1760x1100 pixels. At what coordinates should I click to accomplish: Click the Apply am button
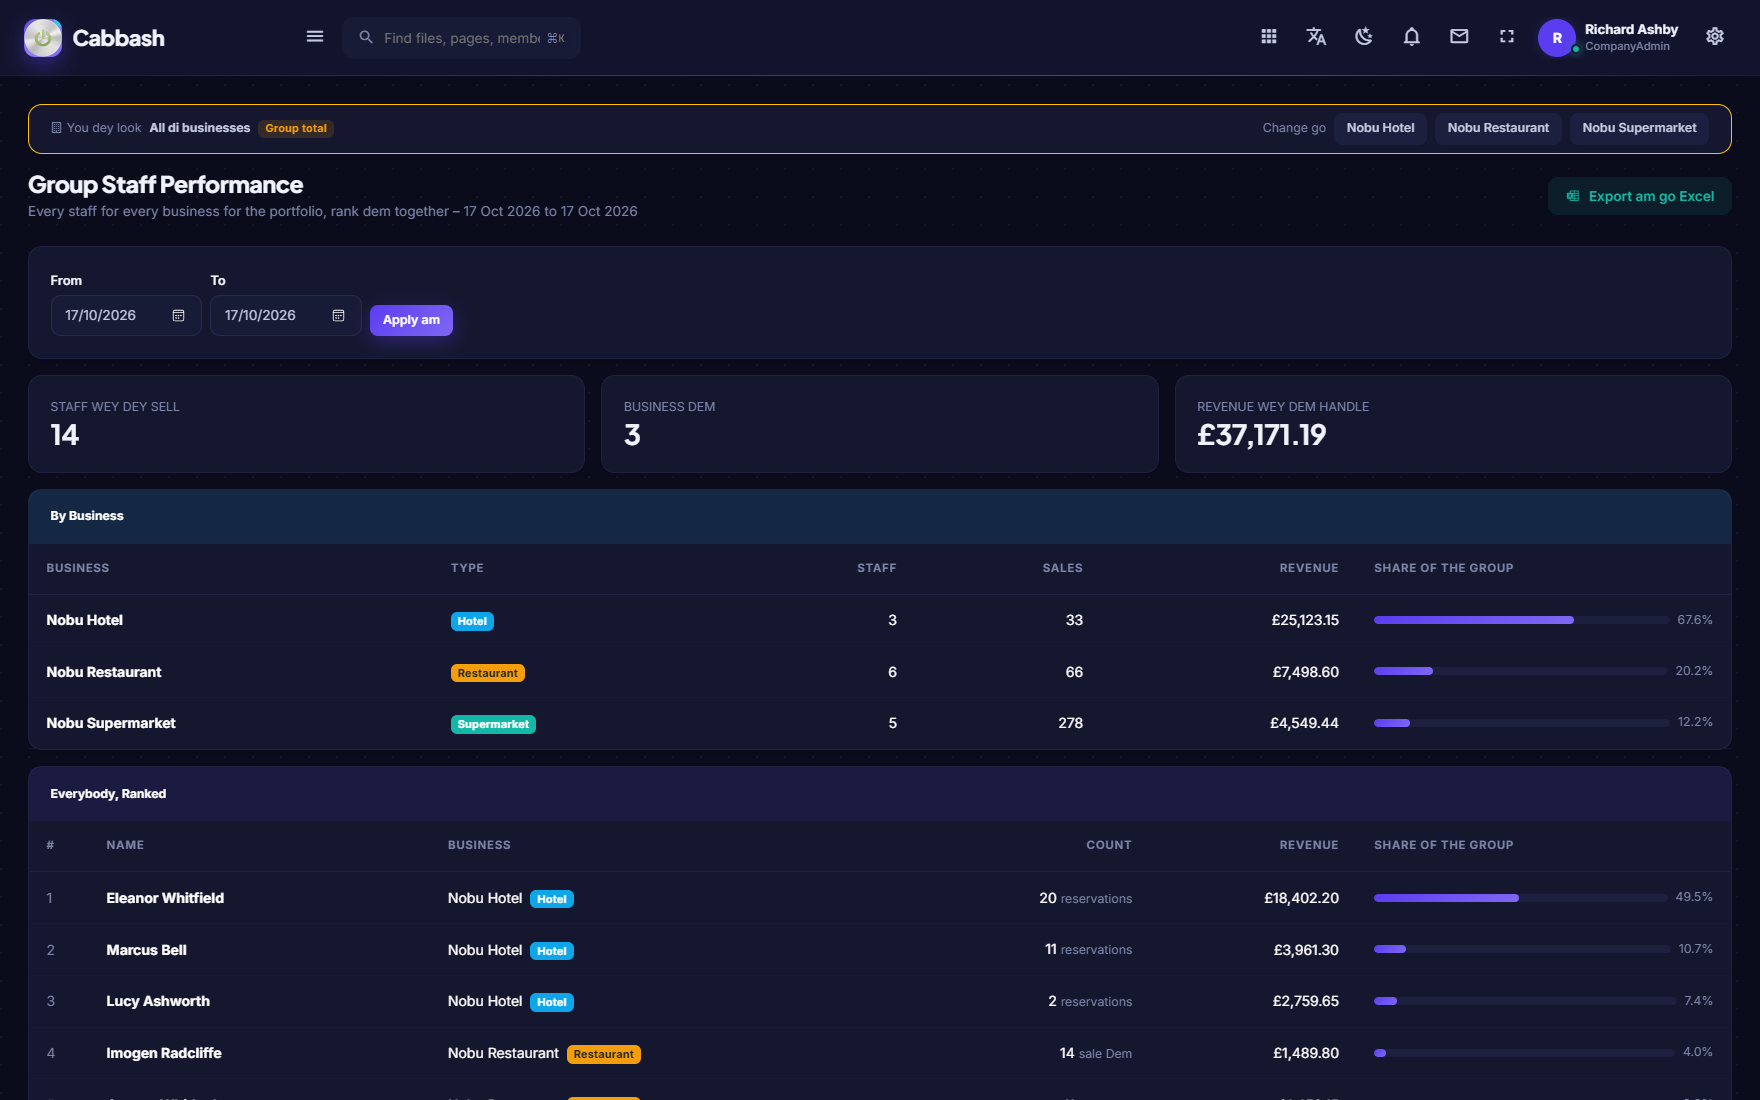(x=411, y=320)
